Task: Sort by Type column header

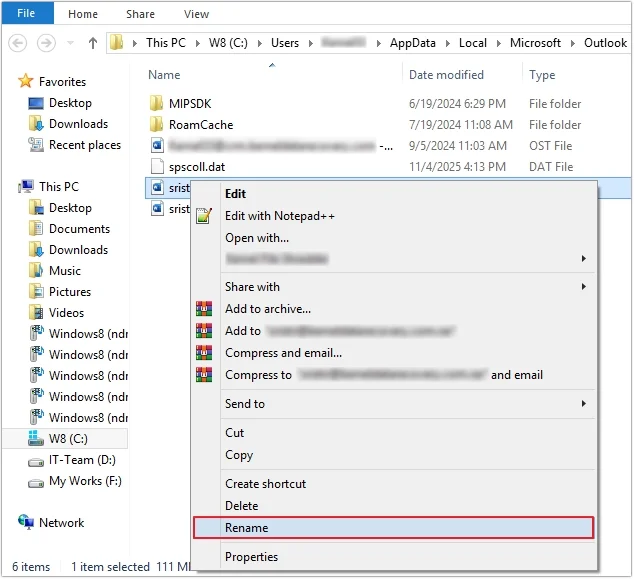Action: click(x=542, y=75)
